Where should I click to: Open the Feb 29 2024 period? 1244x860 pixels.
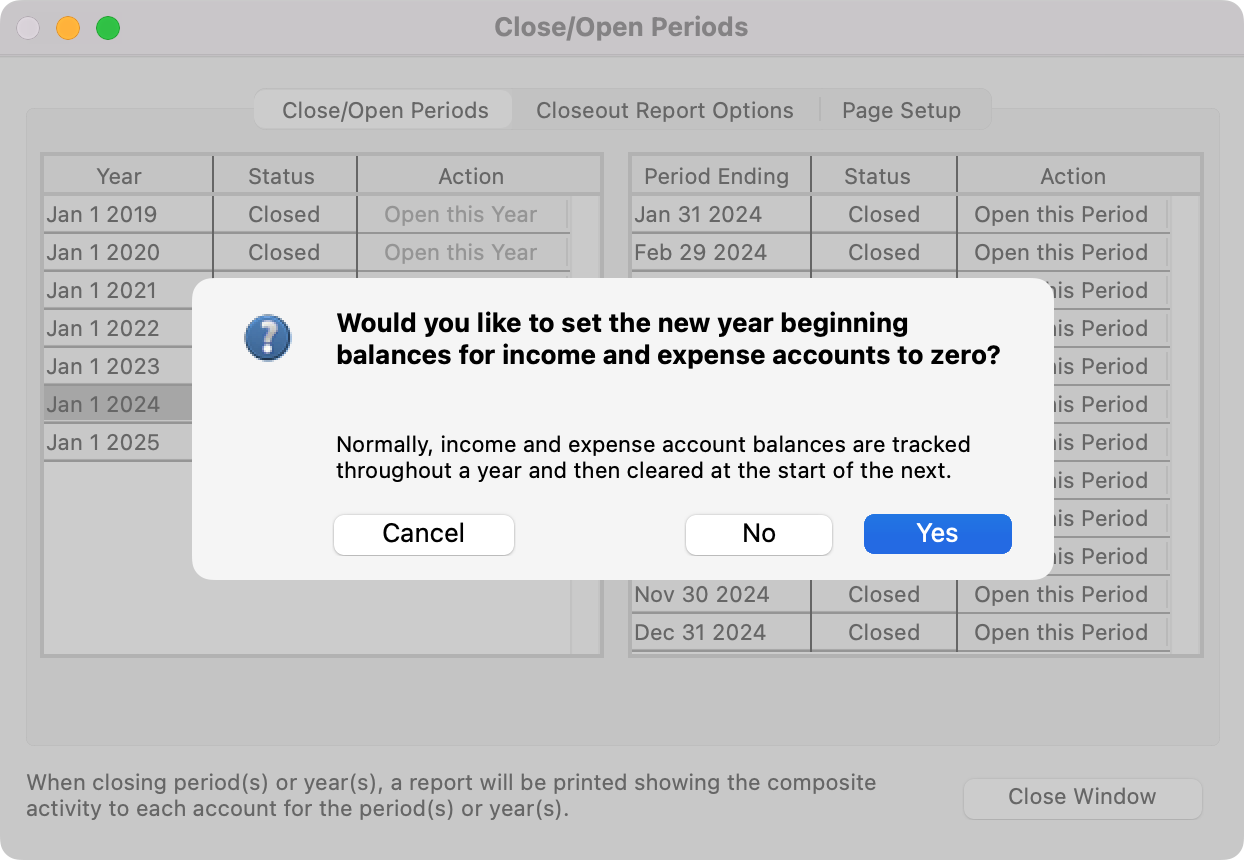tap(1061, 253)
